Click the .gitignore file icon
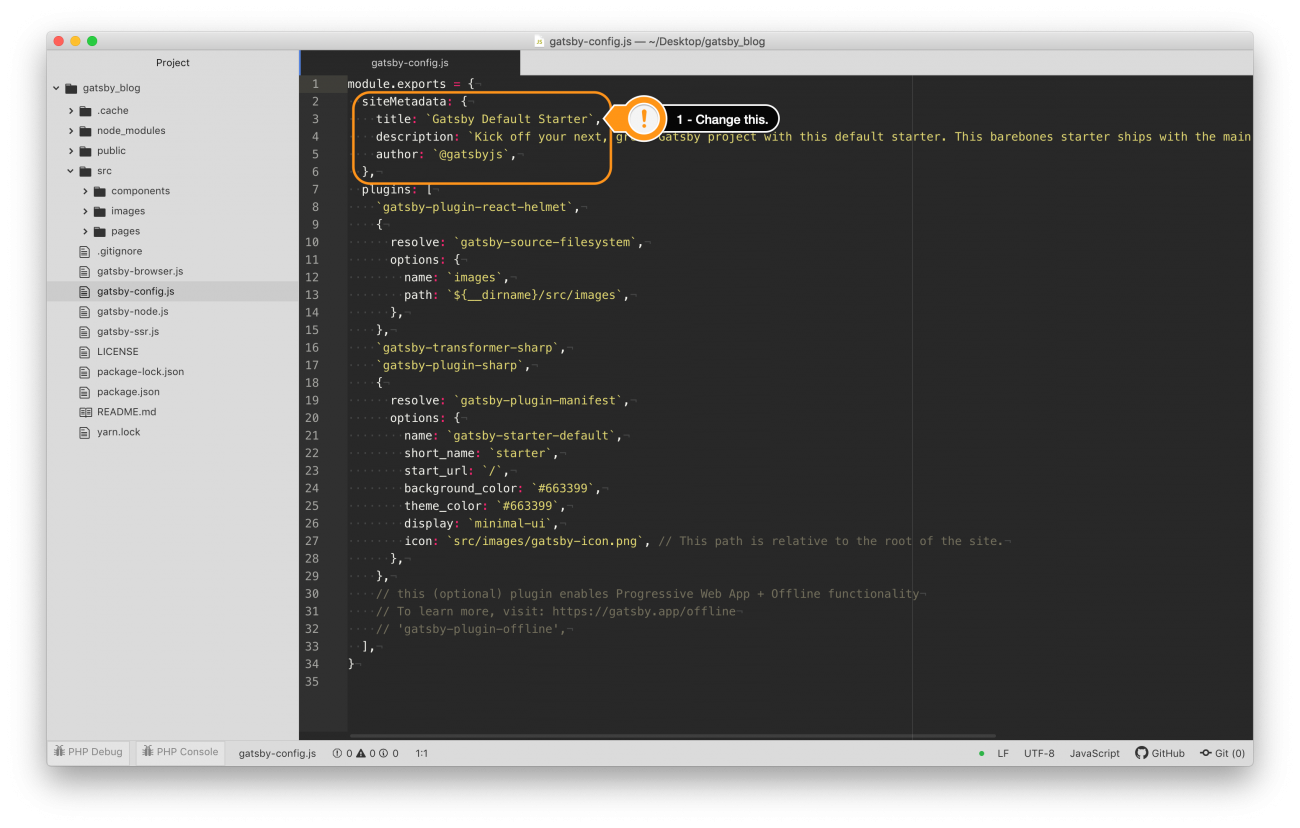 click(x=85, y=251)
